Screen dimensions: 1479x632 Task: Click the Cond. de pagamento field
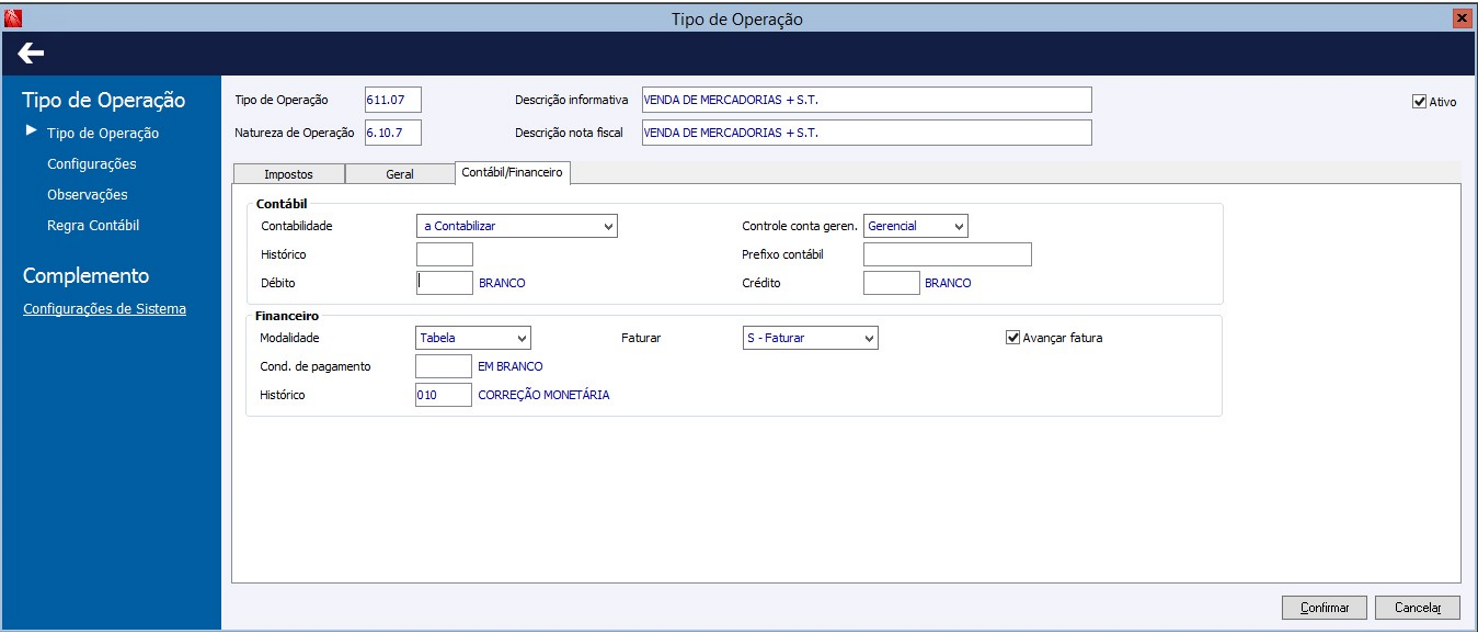443,366
